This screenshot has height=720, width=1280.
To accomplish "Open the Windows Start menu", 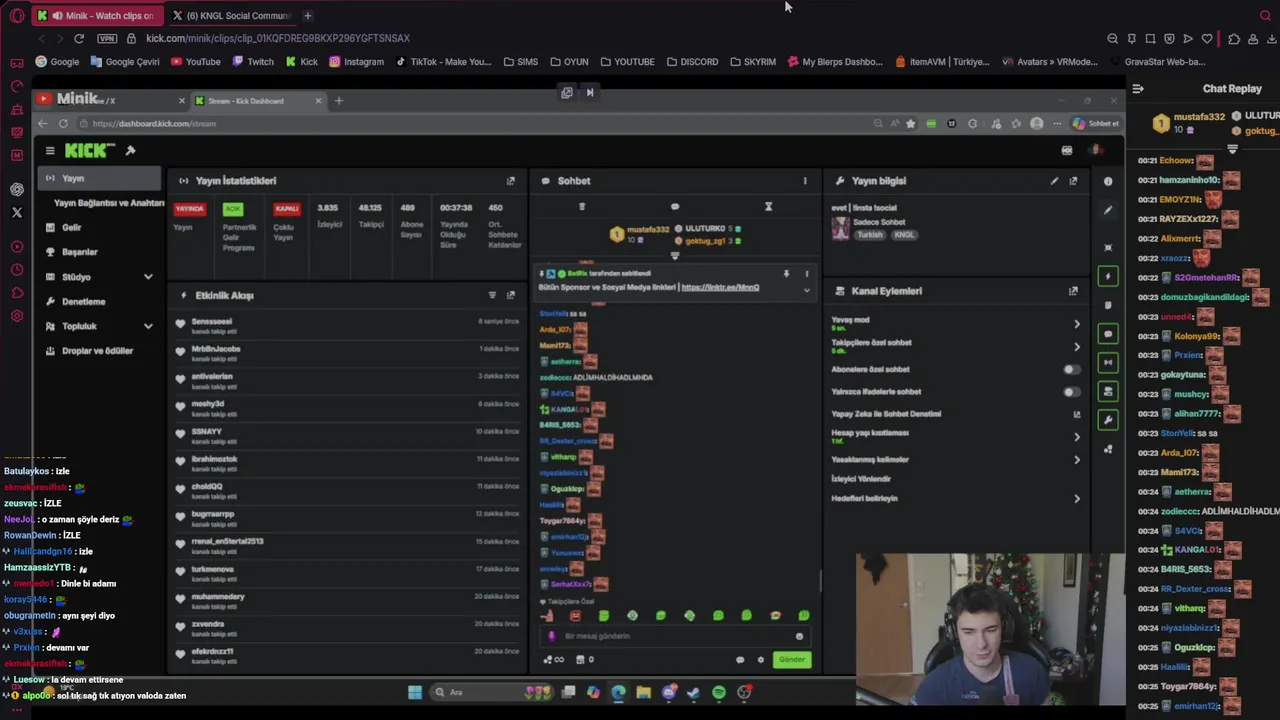I will pos(415,692).
